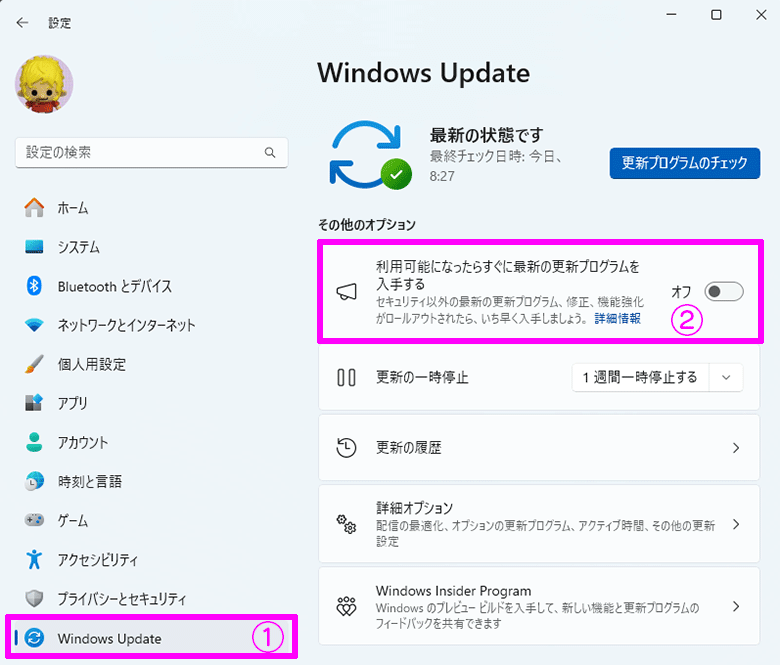The width and height of the screenshot is (780, 665).
Task: Select アプリ label in sidebar
Action: 73,403
